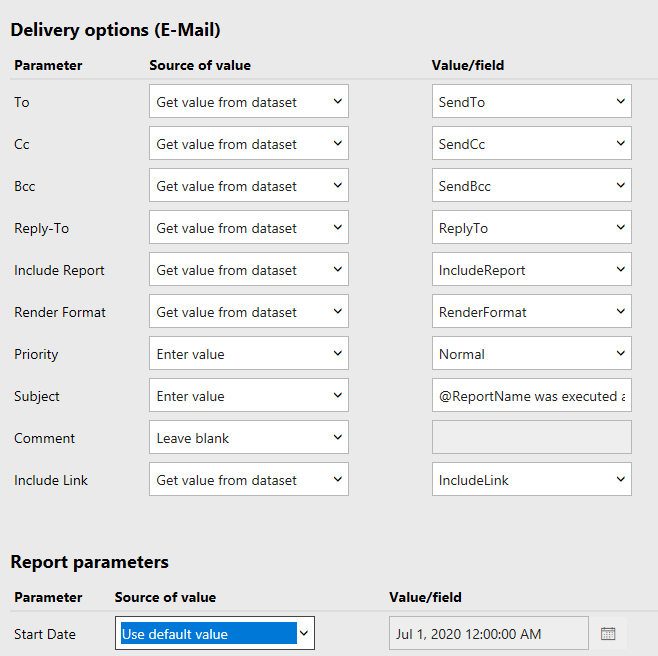Expand the IncludeLink field dropdown
The image size is (658, 656).
point(531,480)
